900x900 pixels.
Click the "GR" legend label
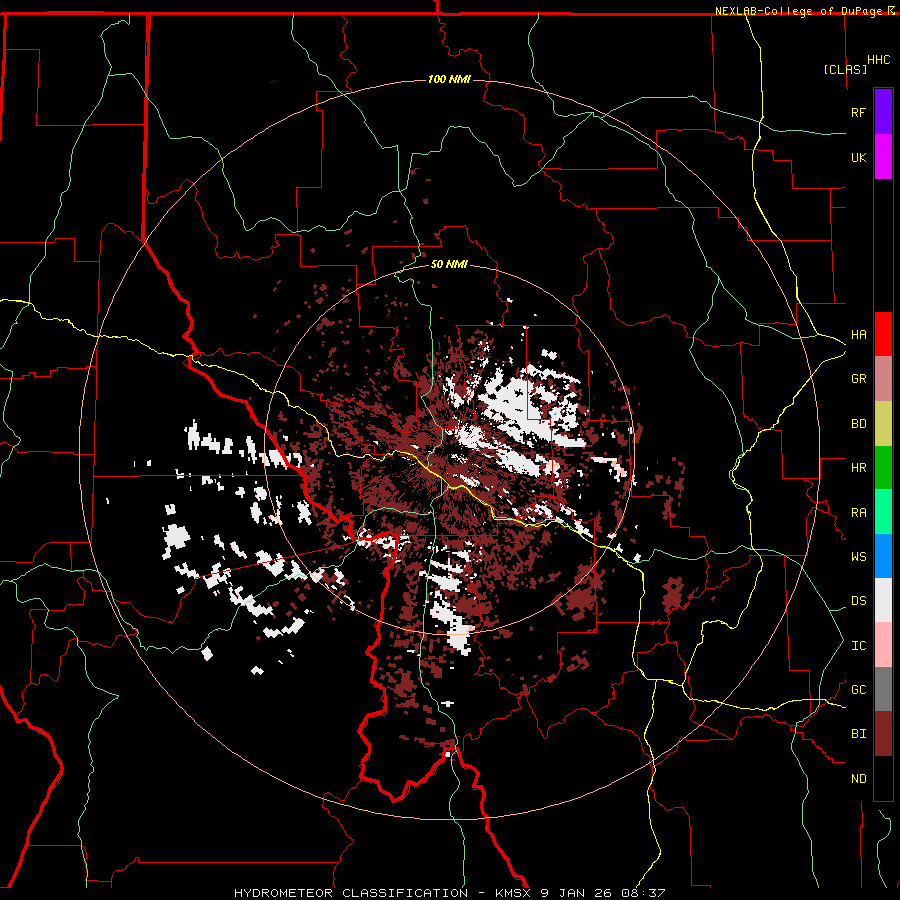(x=858, y=379)
